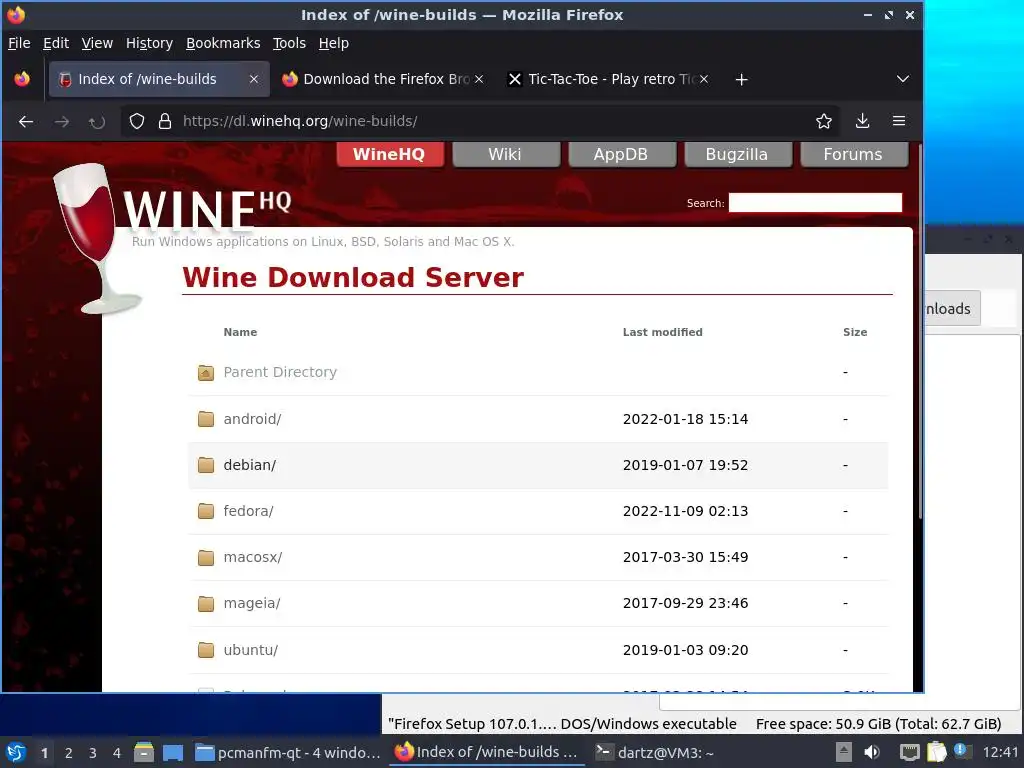This screenshot has height=768, width=1024.
Task: Click the page vertical scrollbar
Action: point(920,332)
